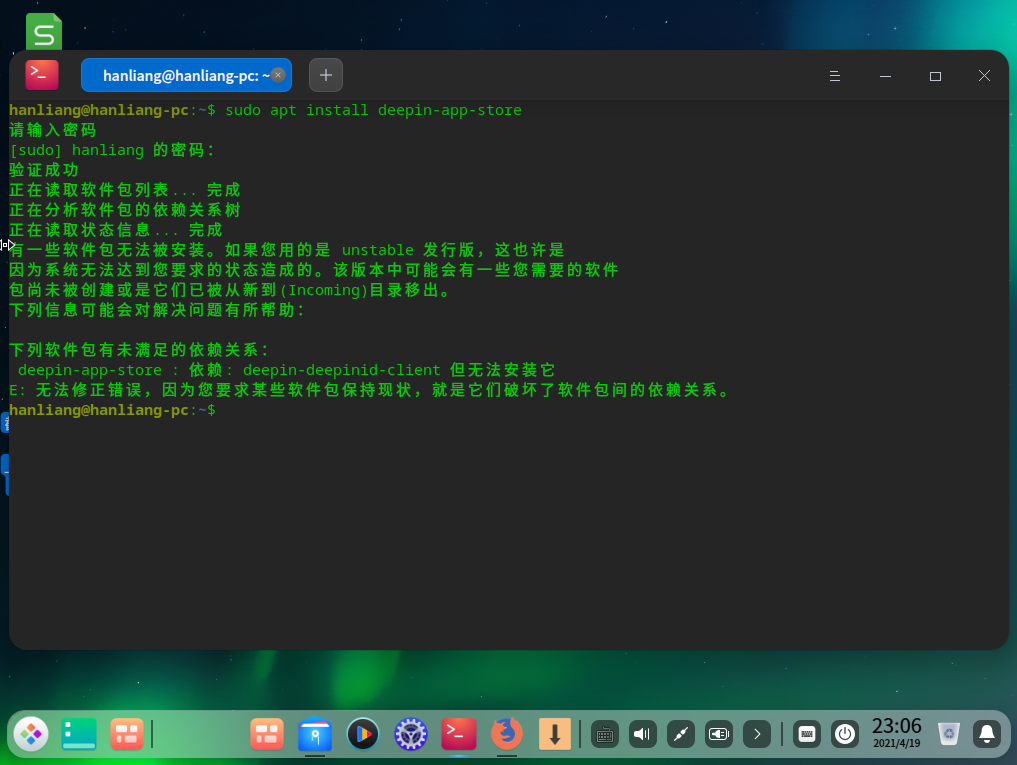Viewport: 1017px width, 765px height.
Task: Click the terminal icon in dock
Action: coord(459,735)
